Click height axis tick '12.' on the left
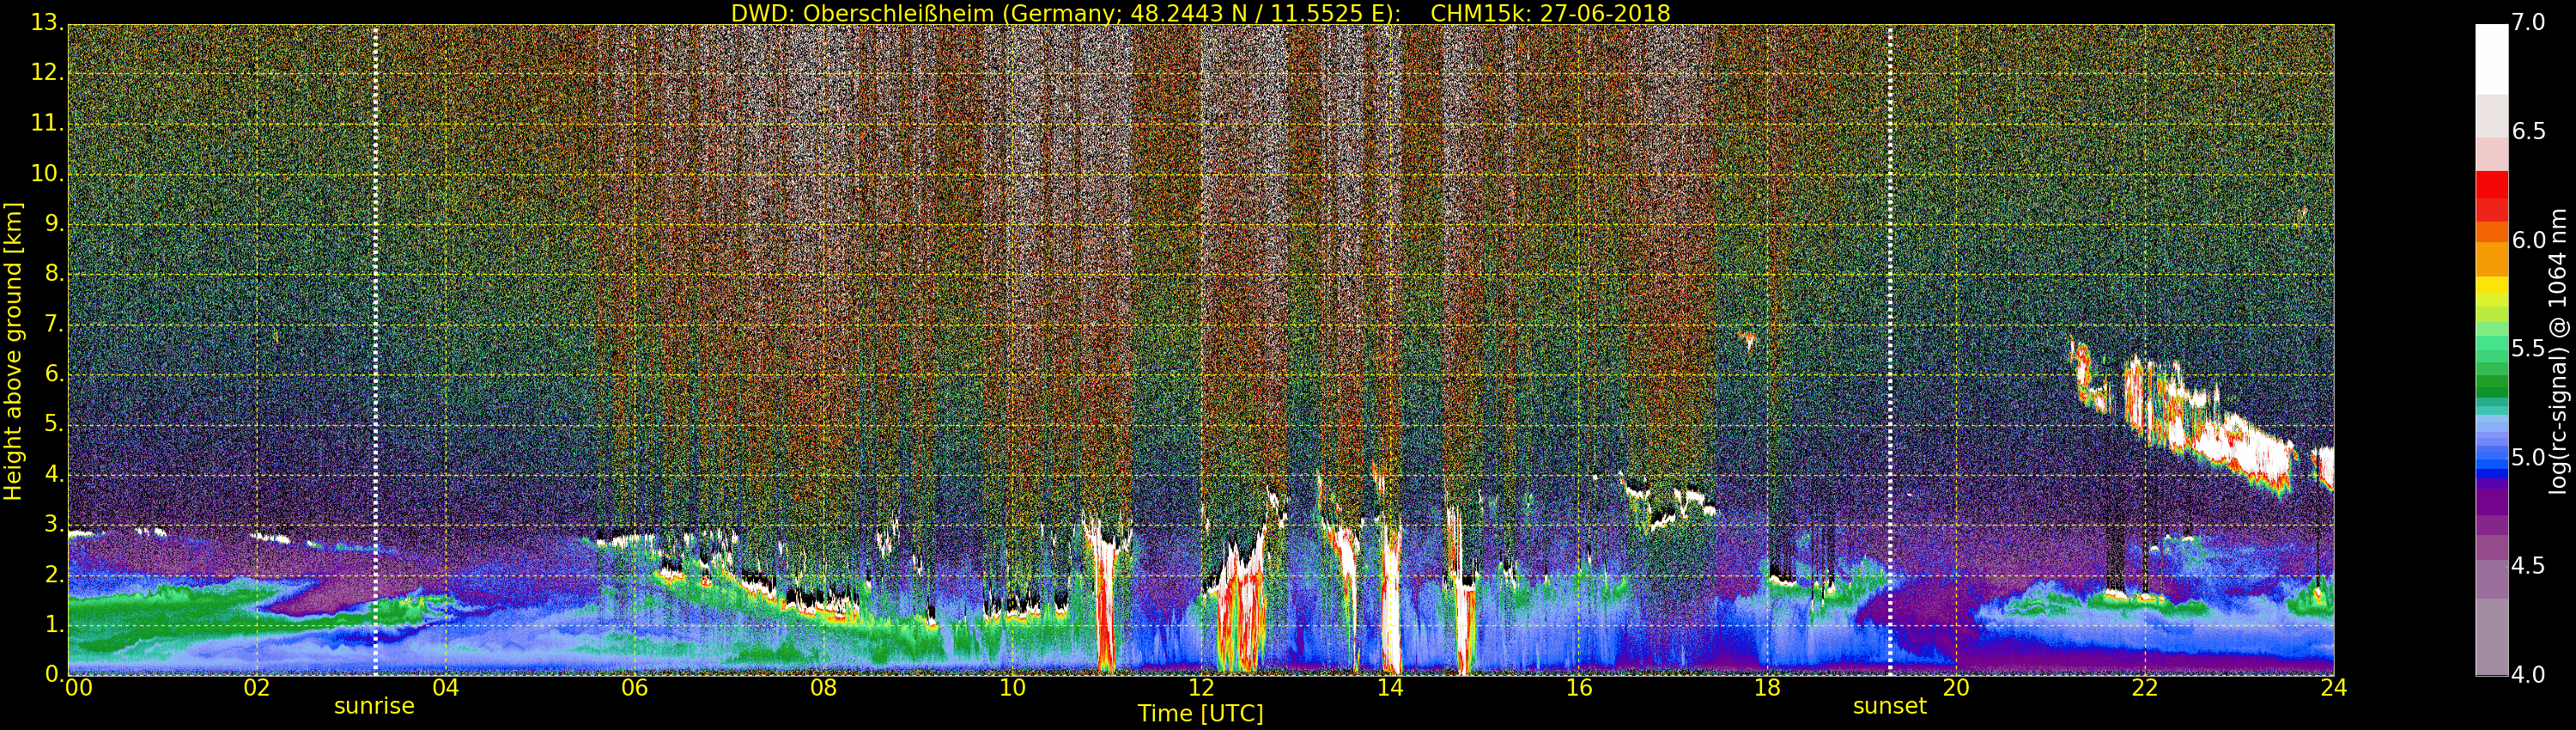Screen dimensions: 2576x730 [x=48, y=73]
